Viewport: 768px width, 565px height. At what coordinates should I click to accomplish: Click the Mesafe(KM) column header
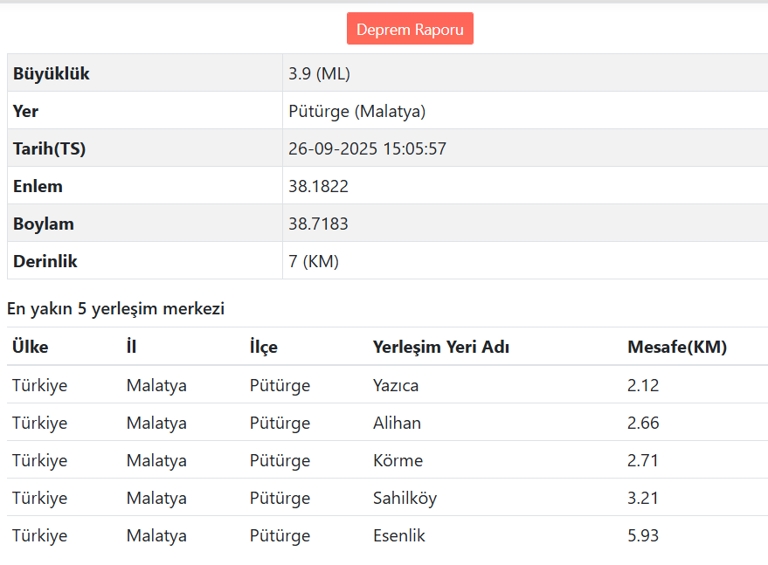click(677, 347)
